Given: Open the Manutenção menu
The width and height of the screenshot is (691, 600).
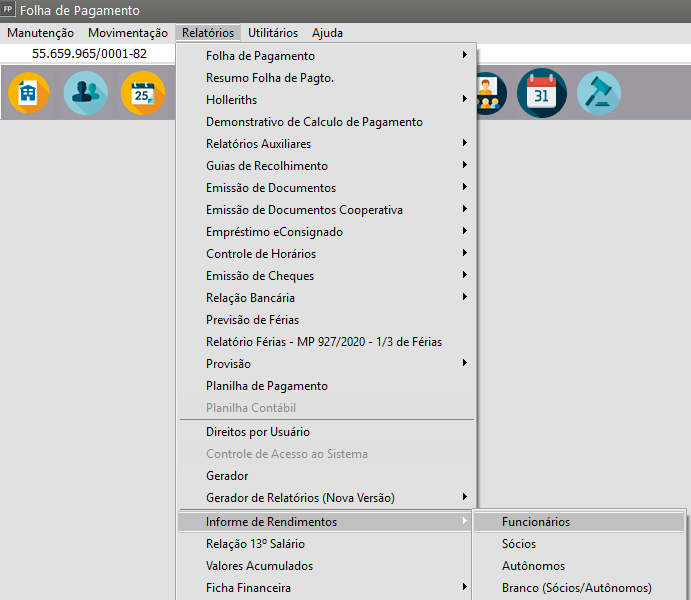Looking at the screenshot, I should pyautogui.click(x=40, y=33).
